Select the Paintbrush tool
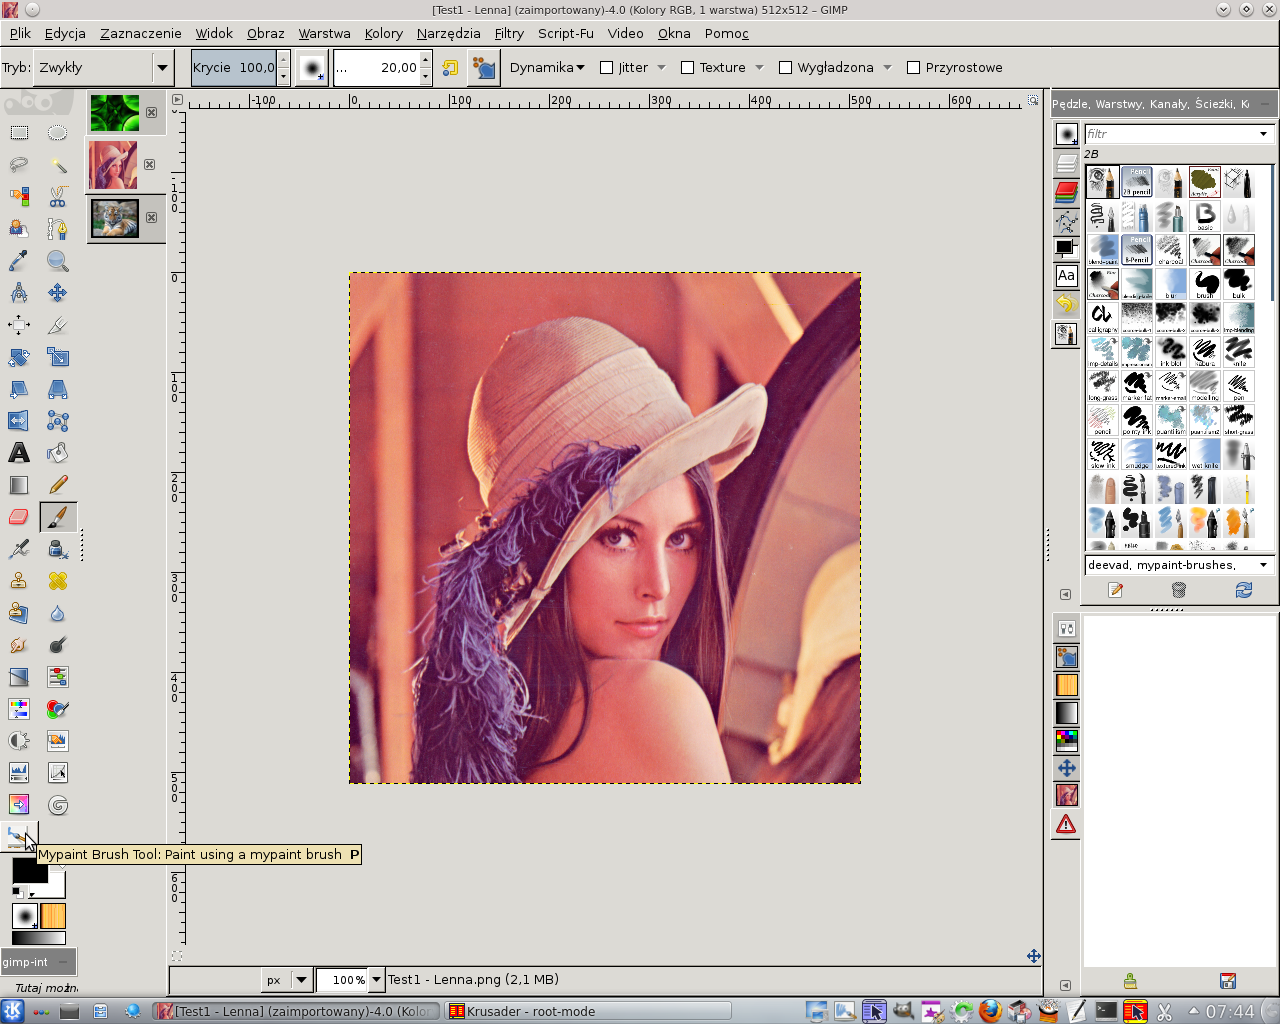The height and width of the screenshot is (1024, 1280). point(58,517)
